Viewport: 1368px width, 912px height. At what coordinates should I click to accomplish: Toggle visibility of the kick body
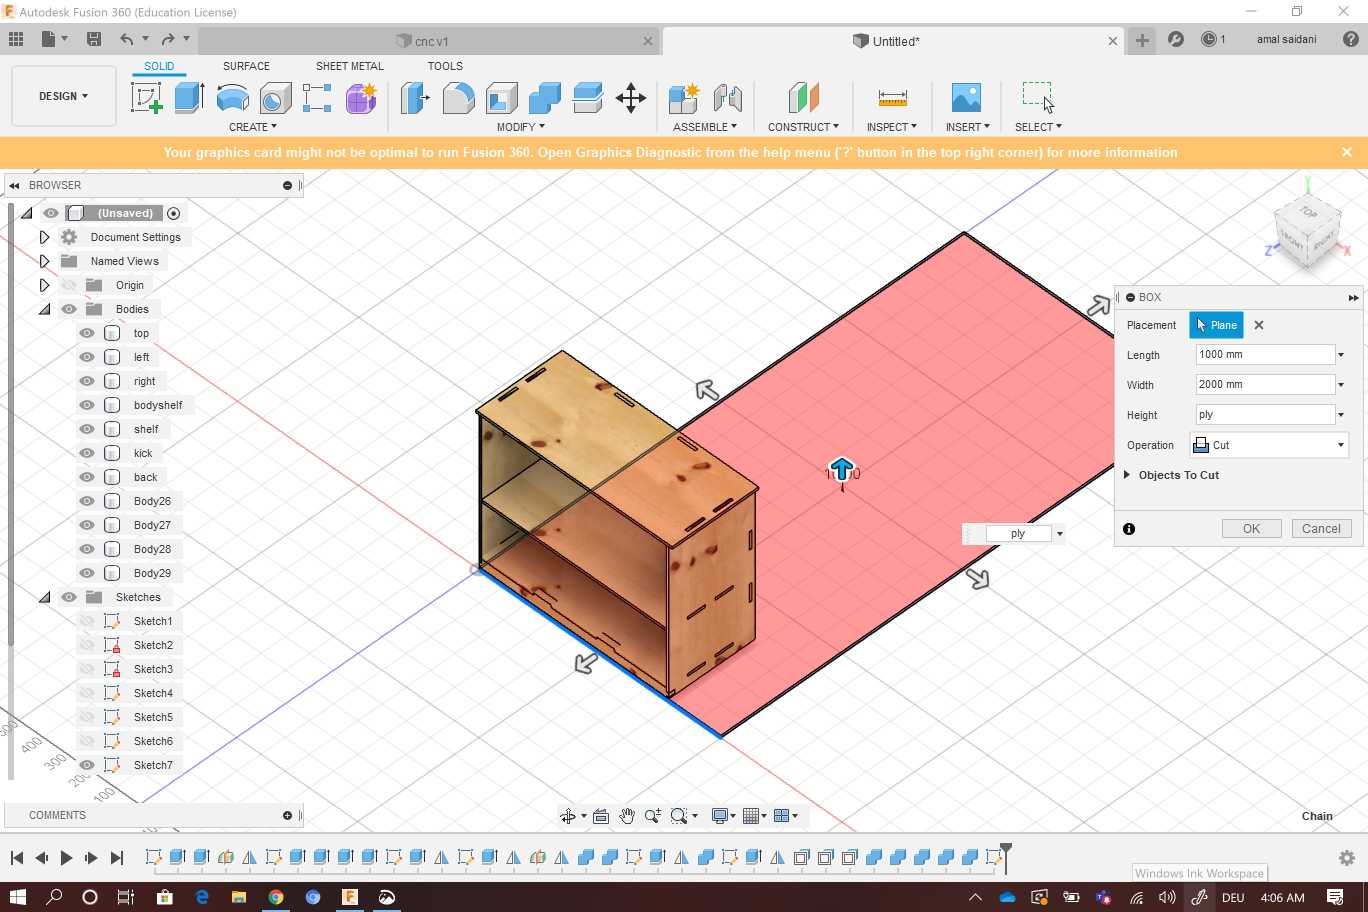87,453
